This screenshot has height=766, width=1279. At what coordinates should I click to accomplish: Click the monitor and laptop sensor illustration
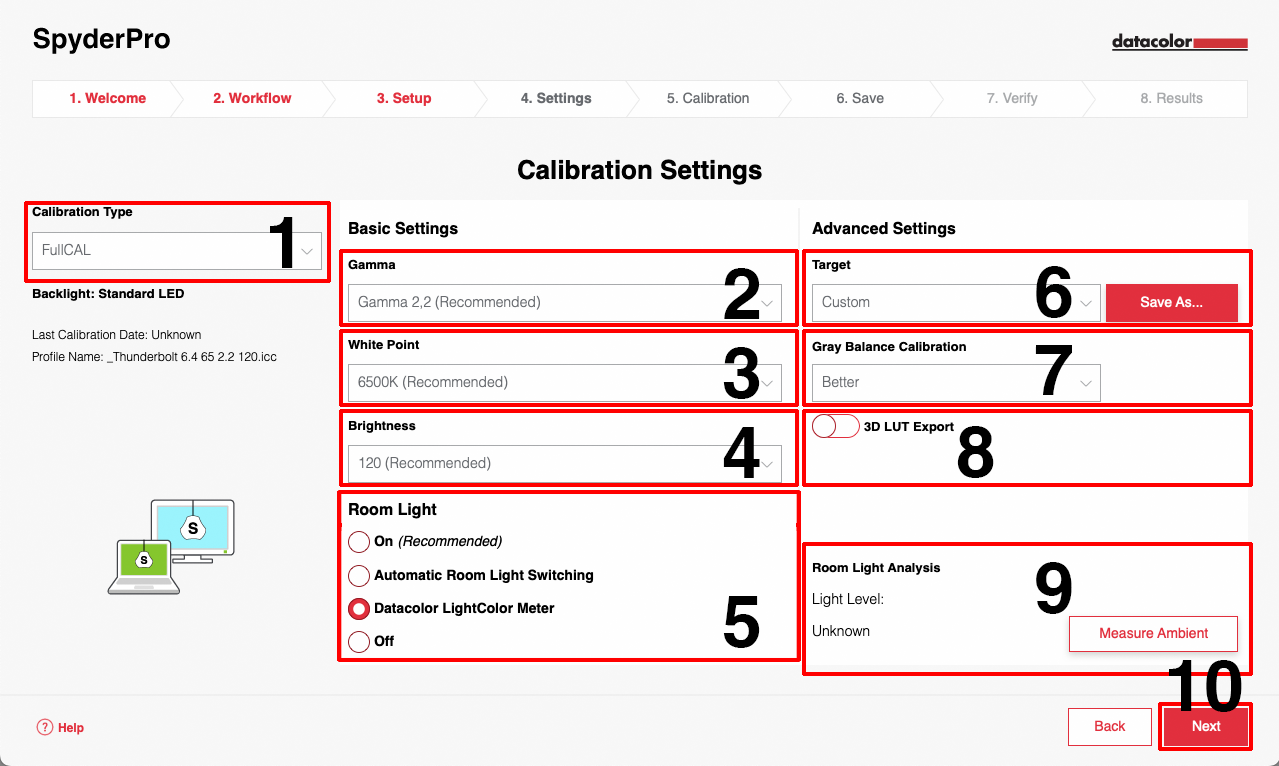pos(171,546)
